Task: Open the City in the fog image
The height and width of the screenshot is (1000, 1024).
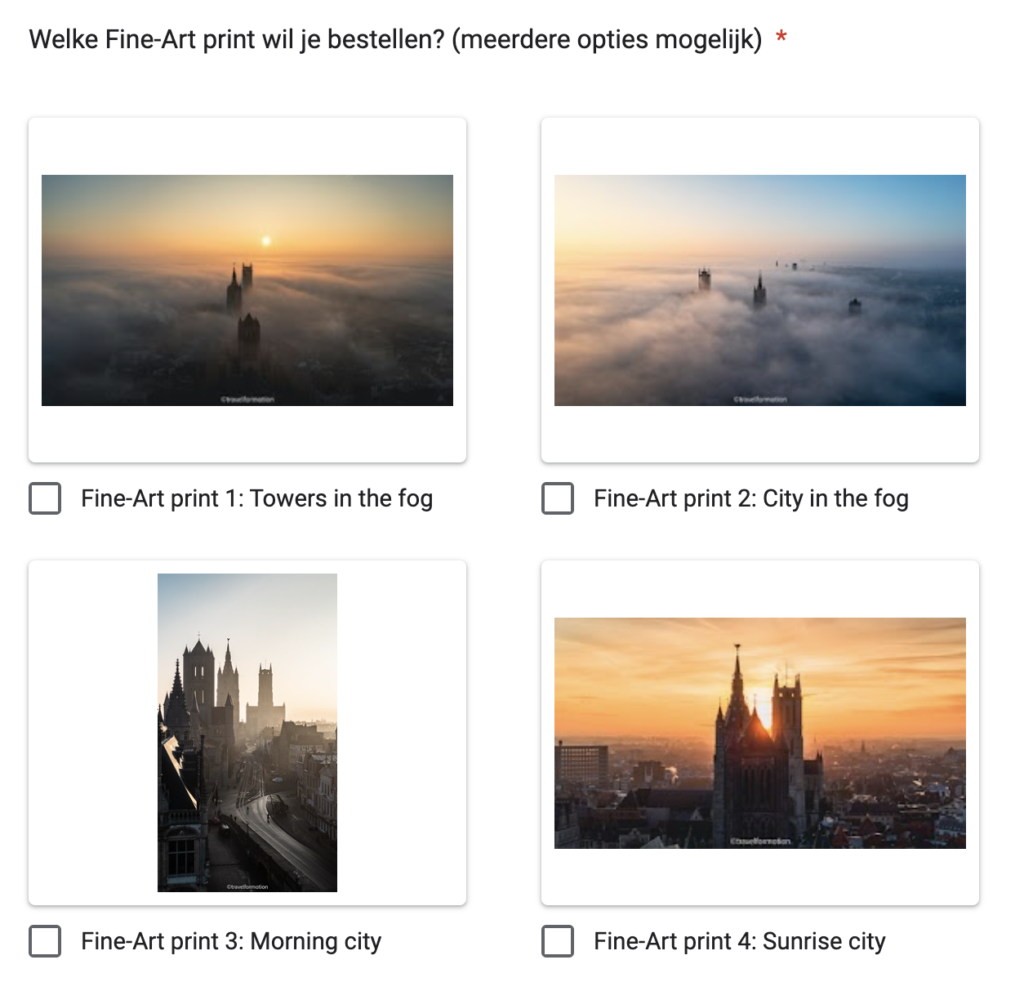Action: pos(760,290)
